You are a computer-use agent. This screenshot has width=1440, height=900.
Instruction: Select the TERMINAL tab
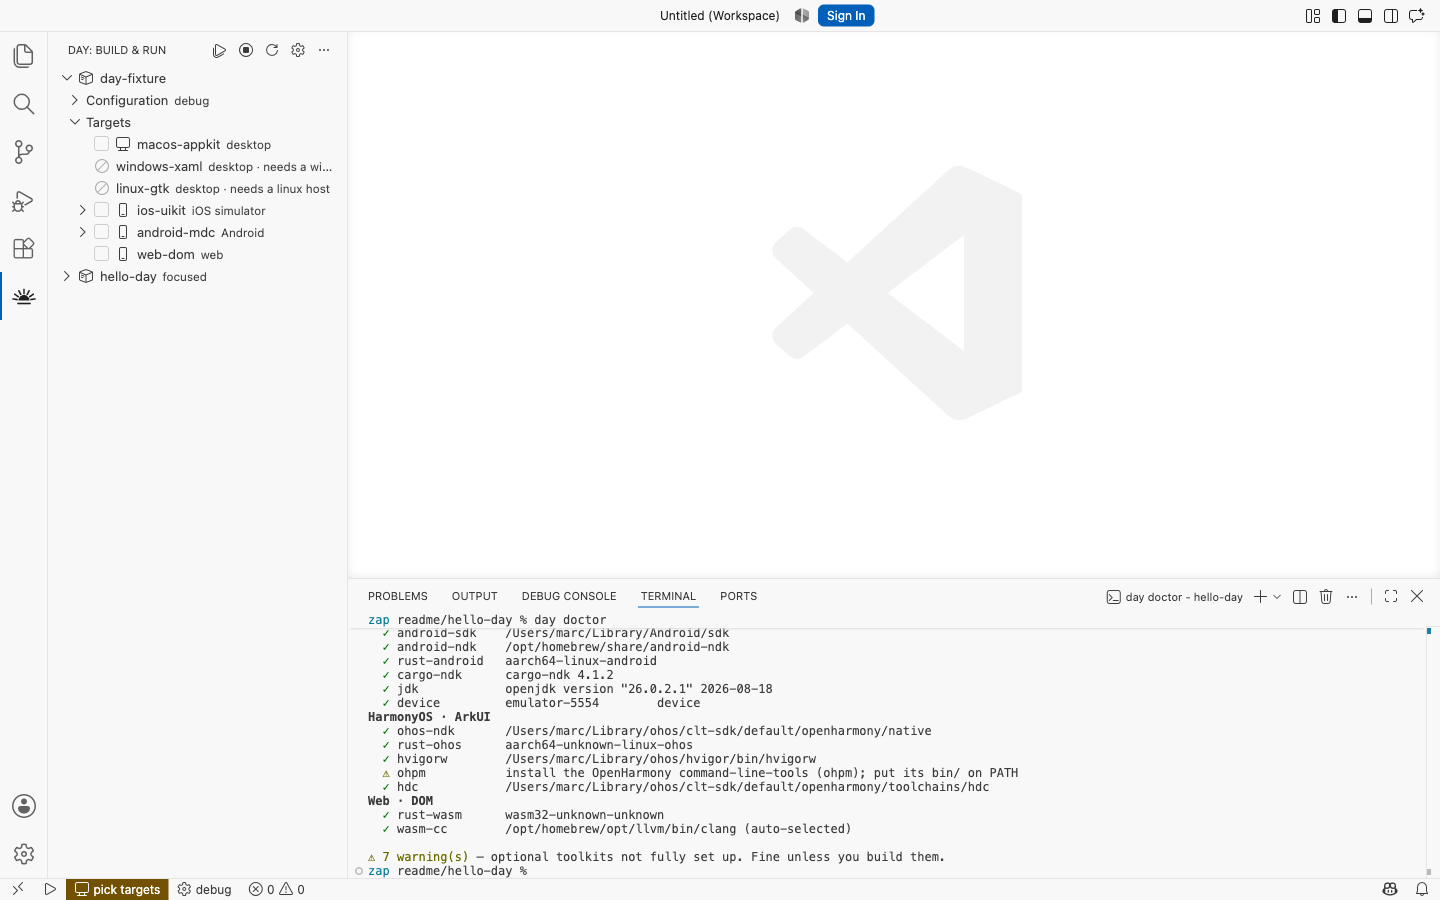(x=668, y=596)
